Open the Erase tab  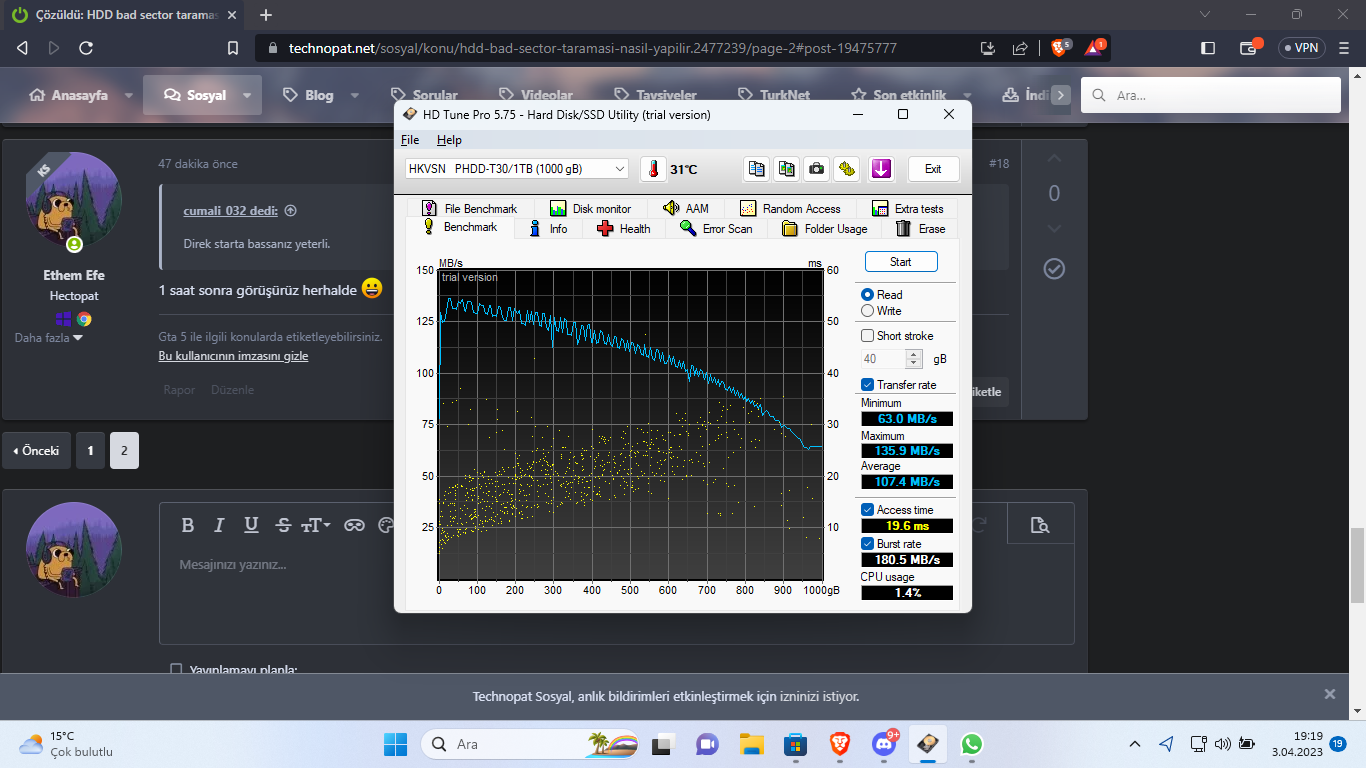click(921, 229)
